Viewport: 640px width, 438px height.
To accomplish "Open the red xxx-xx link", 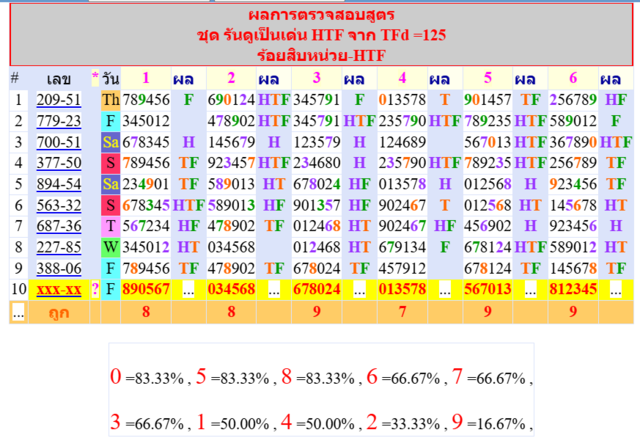I will point(59,289).
